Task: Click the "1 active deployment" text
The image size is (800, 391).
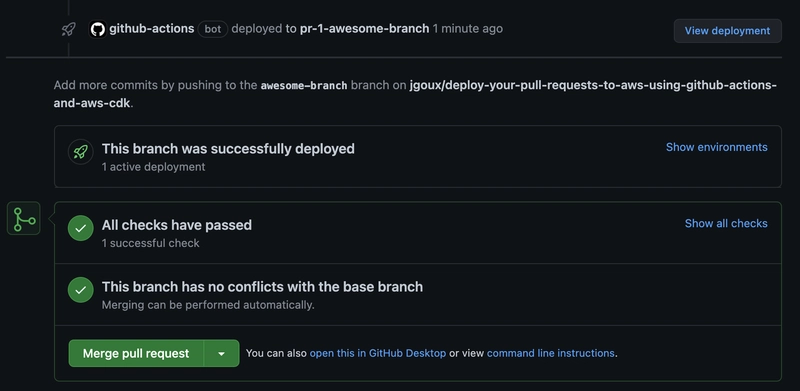Action: pyautogui.click(x=154, y=167)
